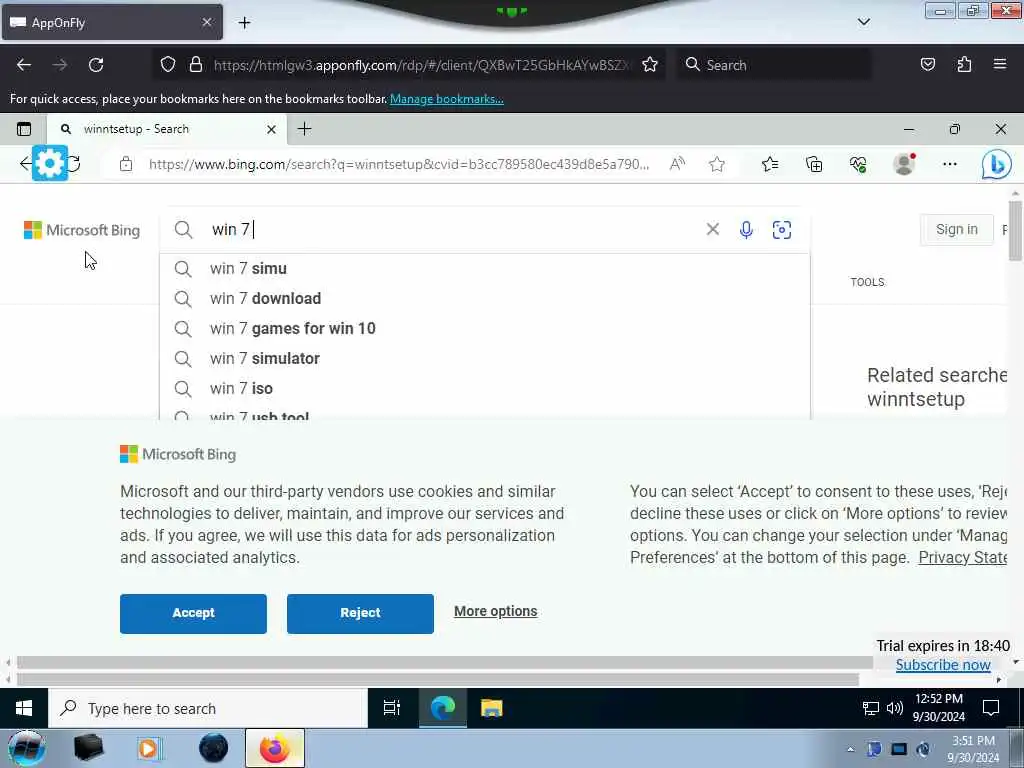Select the winntsetup - Search tab
Screen dimensions: 1024x768
coord(167,129)
